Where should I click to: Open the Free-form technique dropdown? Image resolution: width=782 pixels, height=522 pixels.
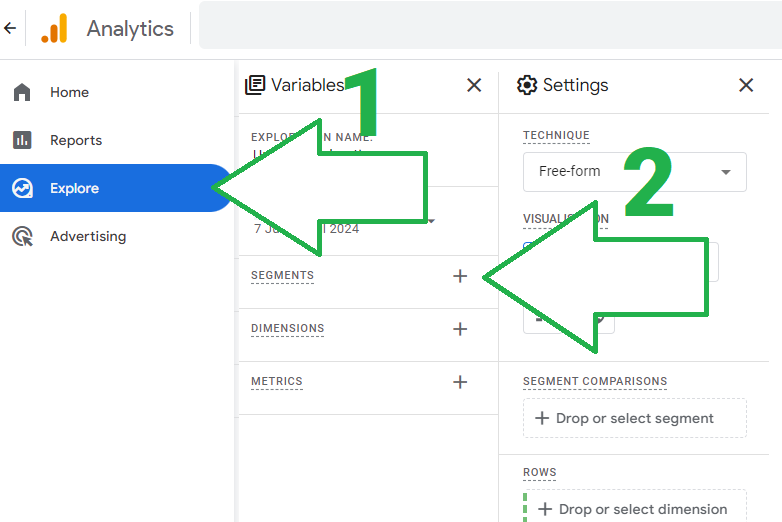[x=634, y=172]
